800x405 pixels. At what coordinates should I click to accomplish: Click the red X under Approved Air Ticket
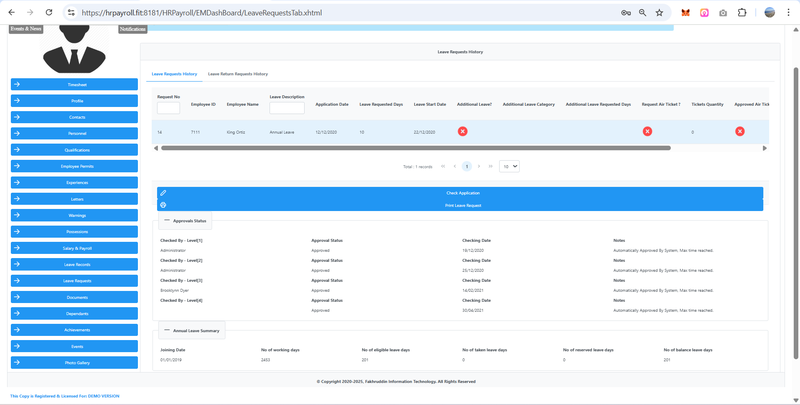[x=740, y=132]
